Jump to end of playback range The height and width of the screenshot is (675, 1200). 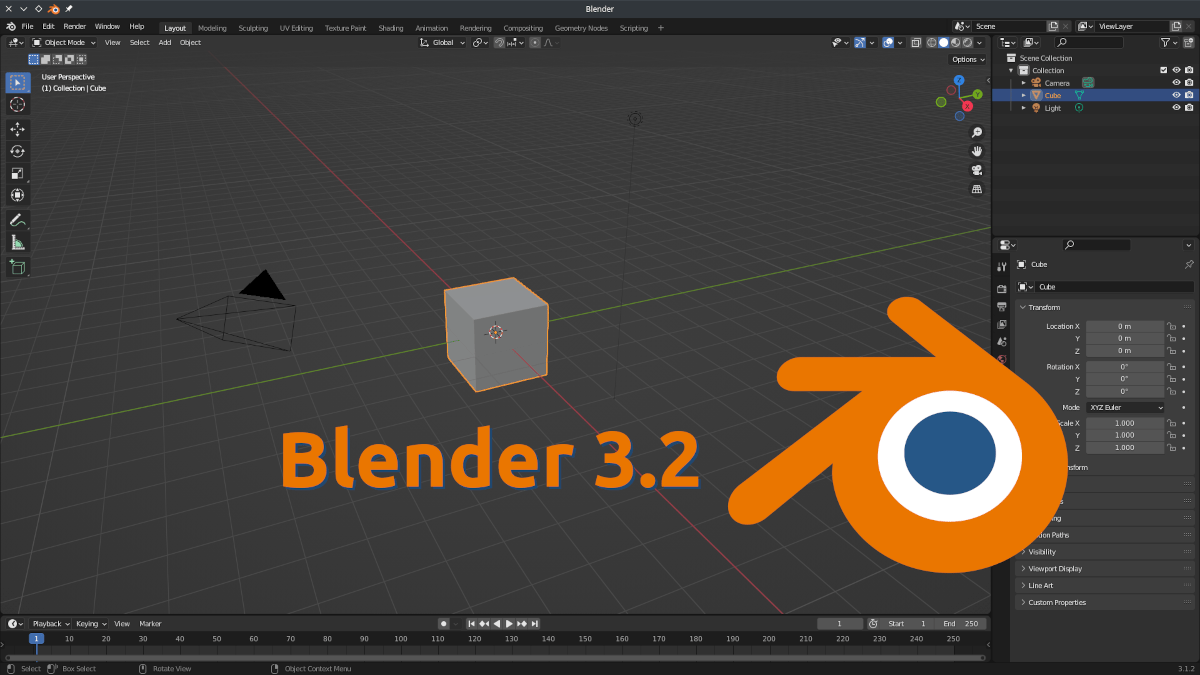pyautogui.click(x=534, y=623)
